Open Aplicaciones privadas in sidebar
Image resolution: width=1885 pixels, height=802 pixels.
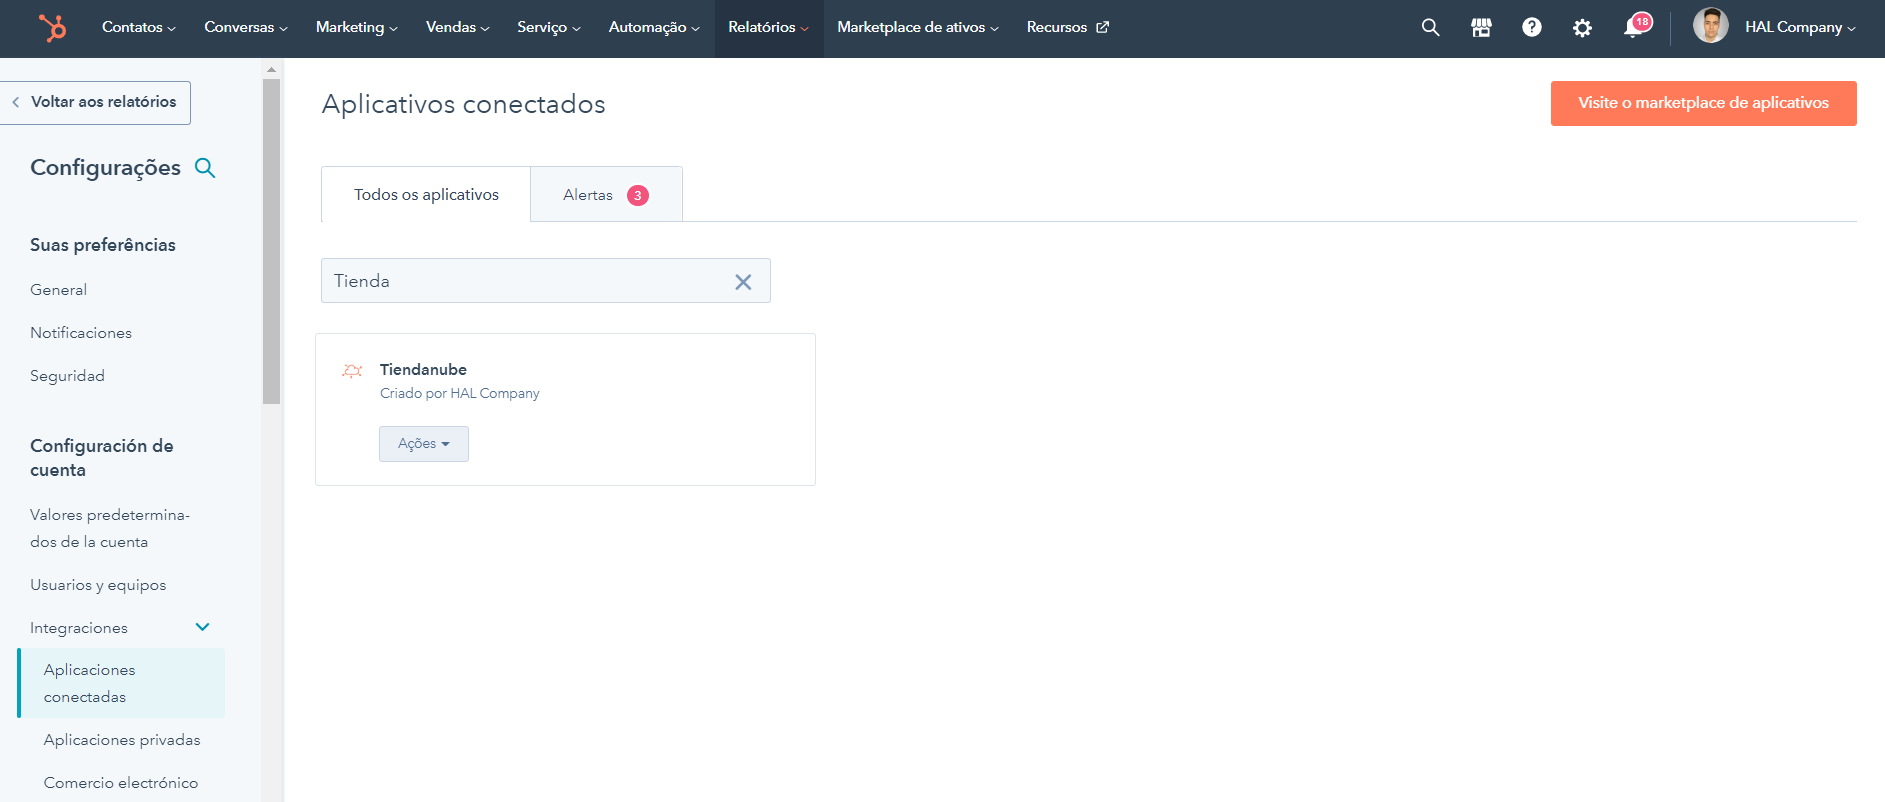pos(122,740)
